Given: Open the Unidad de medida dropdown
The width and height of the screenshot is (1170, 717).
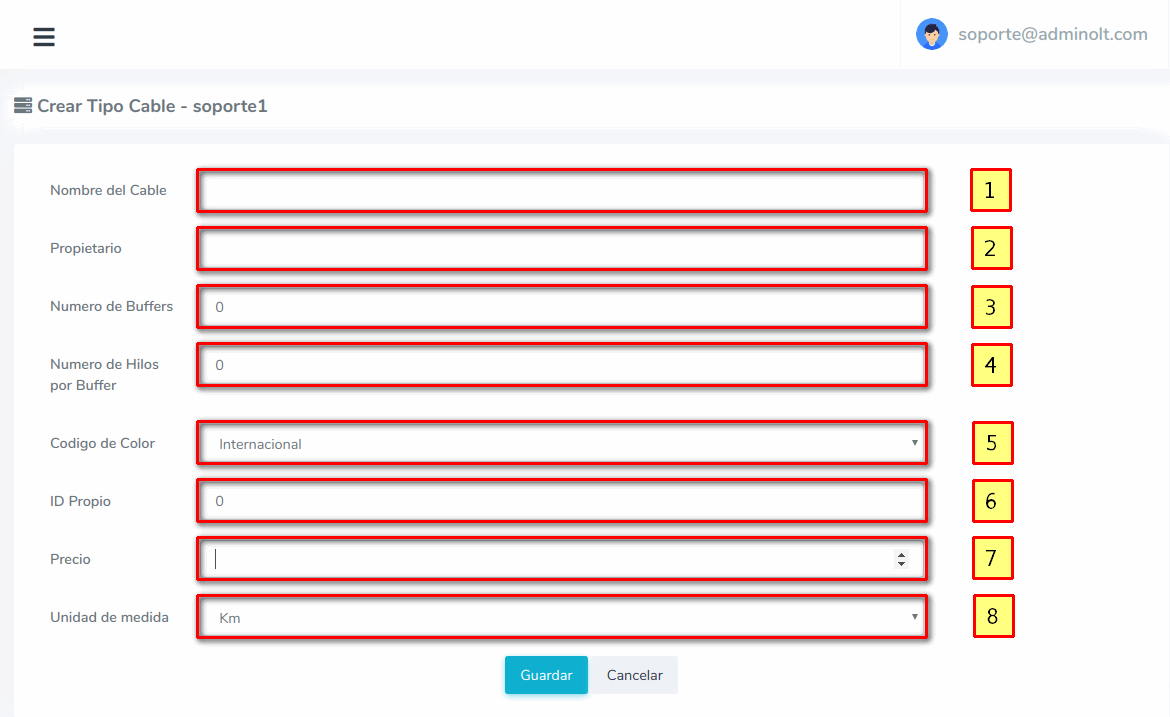Looking at the screenshot, I should pyautogui.click(x=561, y=618).
